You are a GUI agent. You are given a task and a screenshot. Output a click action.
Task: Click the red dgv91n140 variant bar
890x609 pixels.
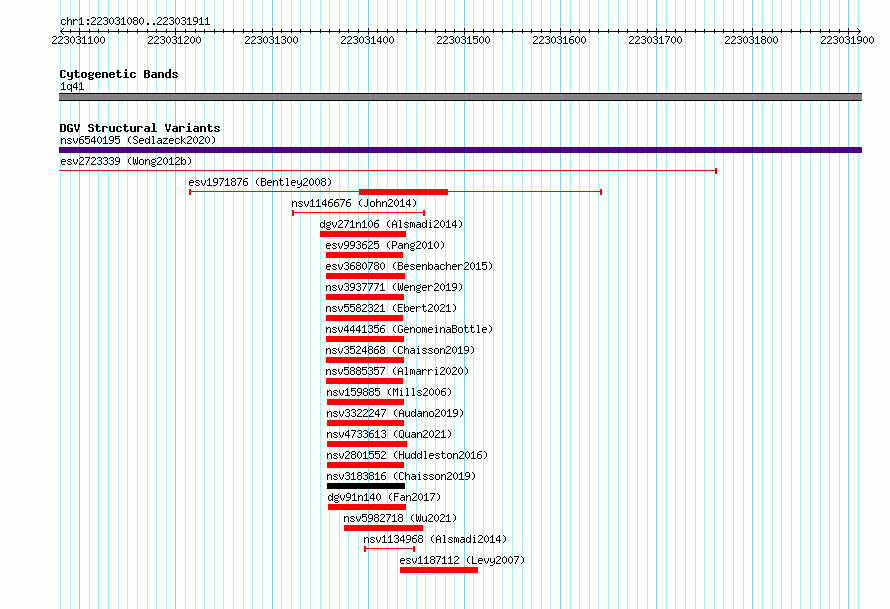click(367, 507)
